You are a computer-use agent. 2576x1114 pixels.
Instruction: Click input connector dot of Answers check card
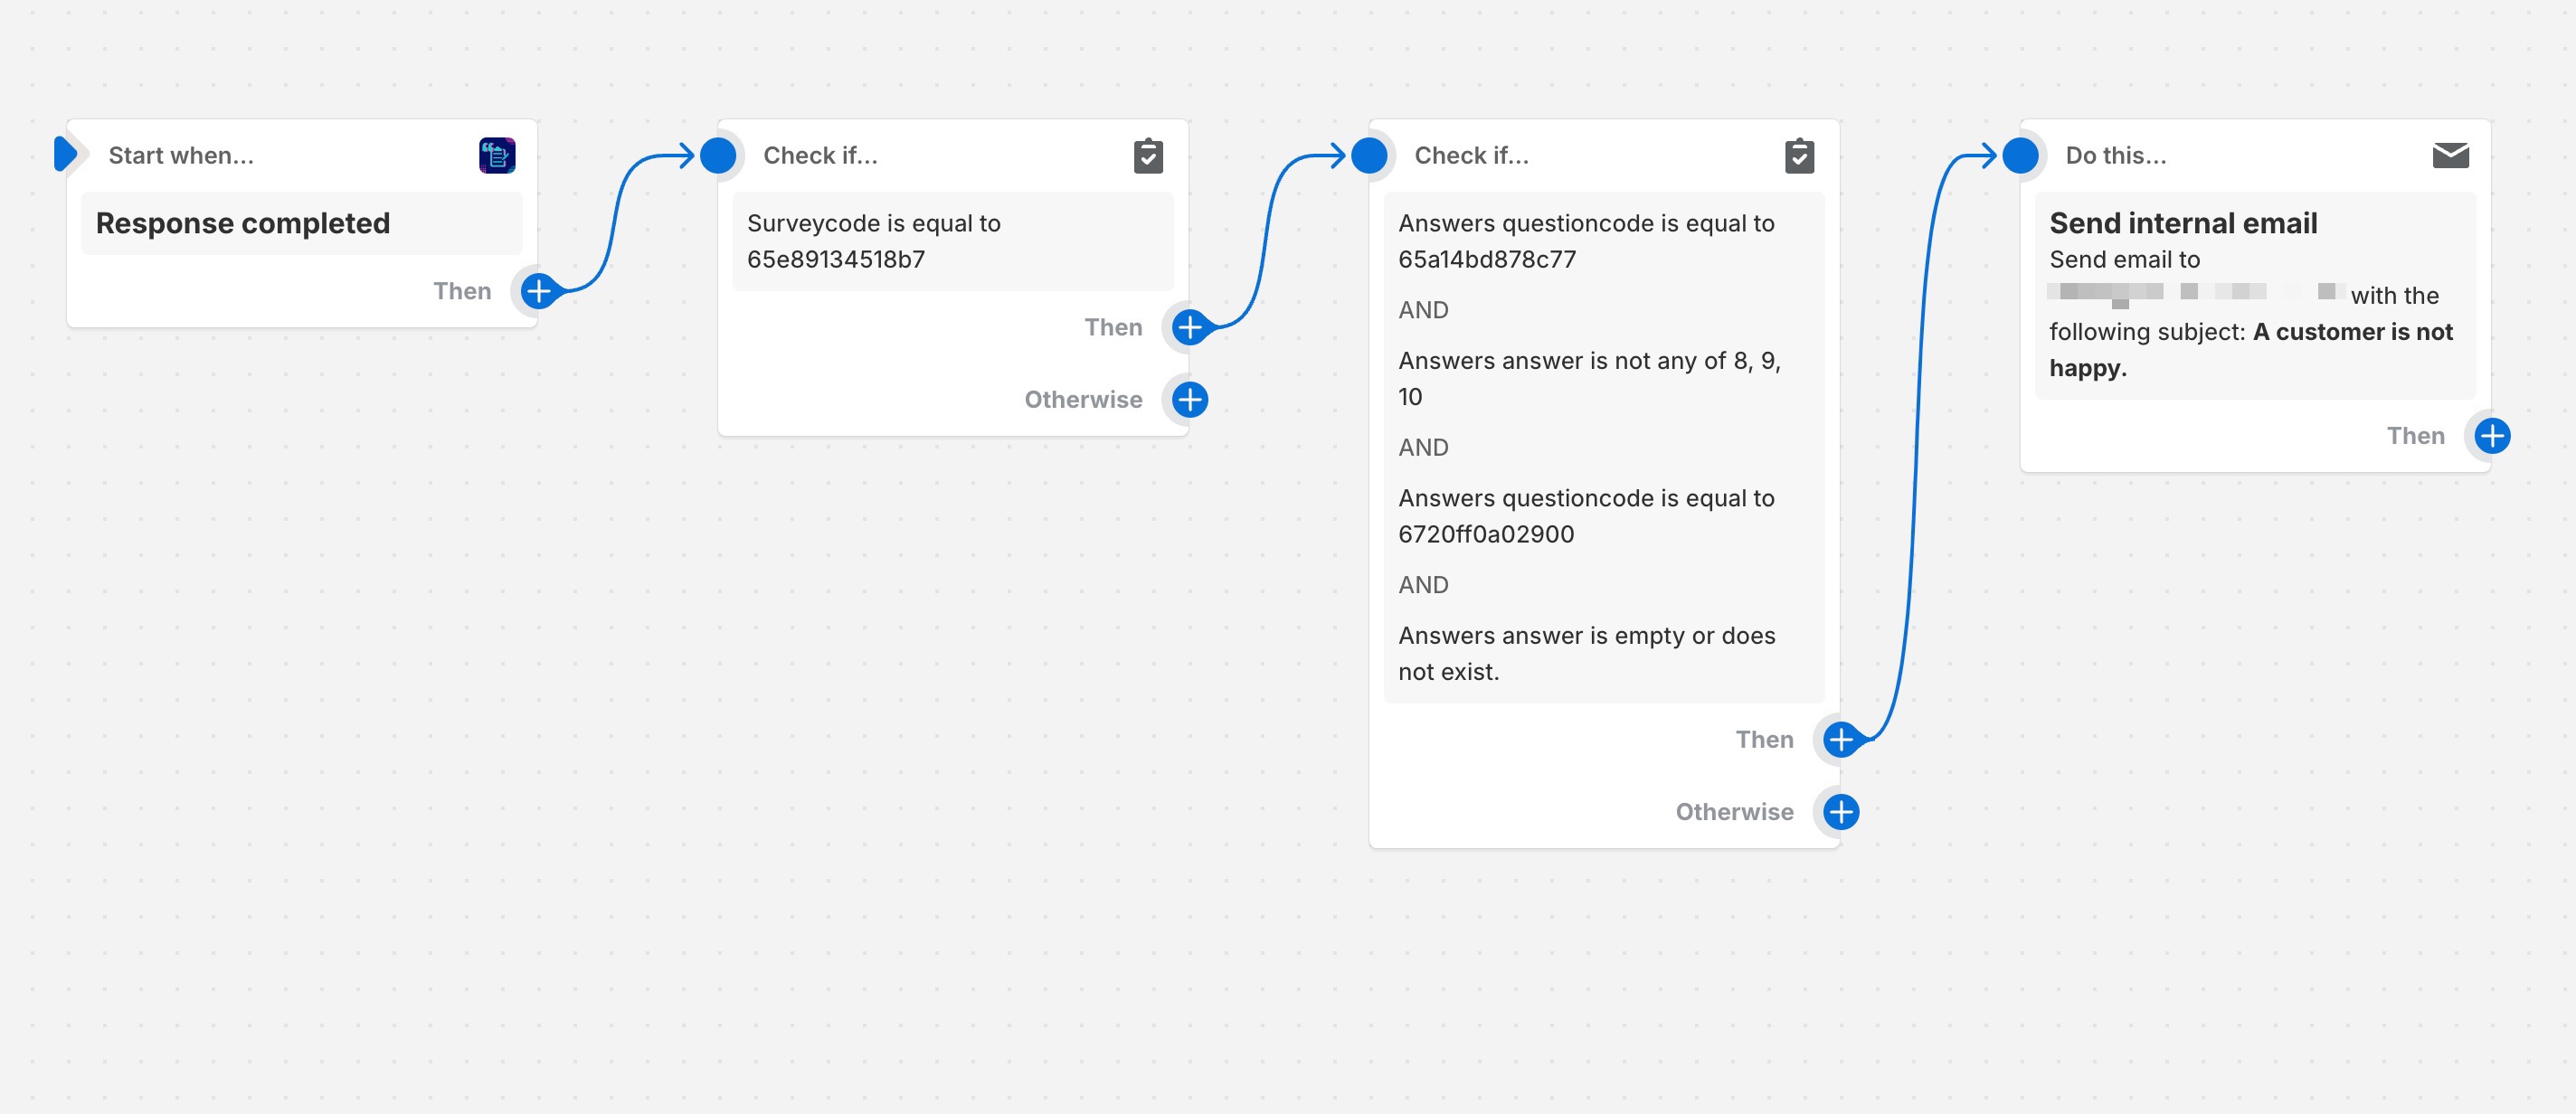point(1369,155)
